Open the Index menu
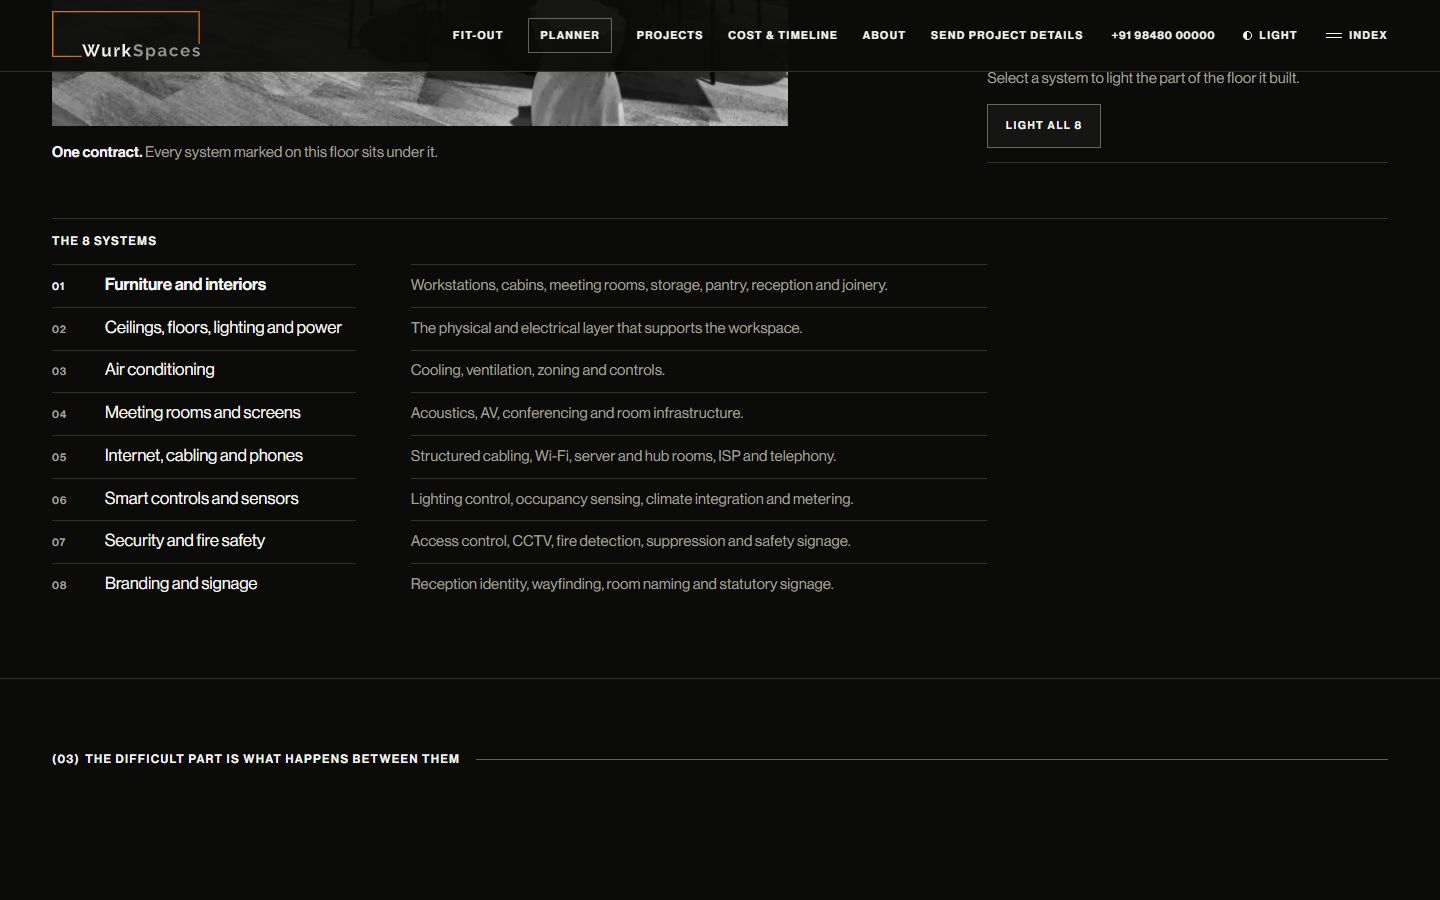 1357,35
